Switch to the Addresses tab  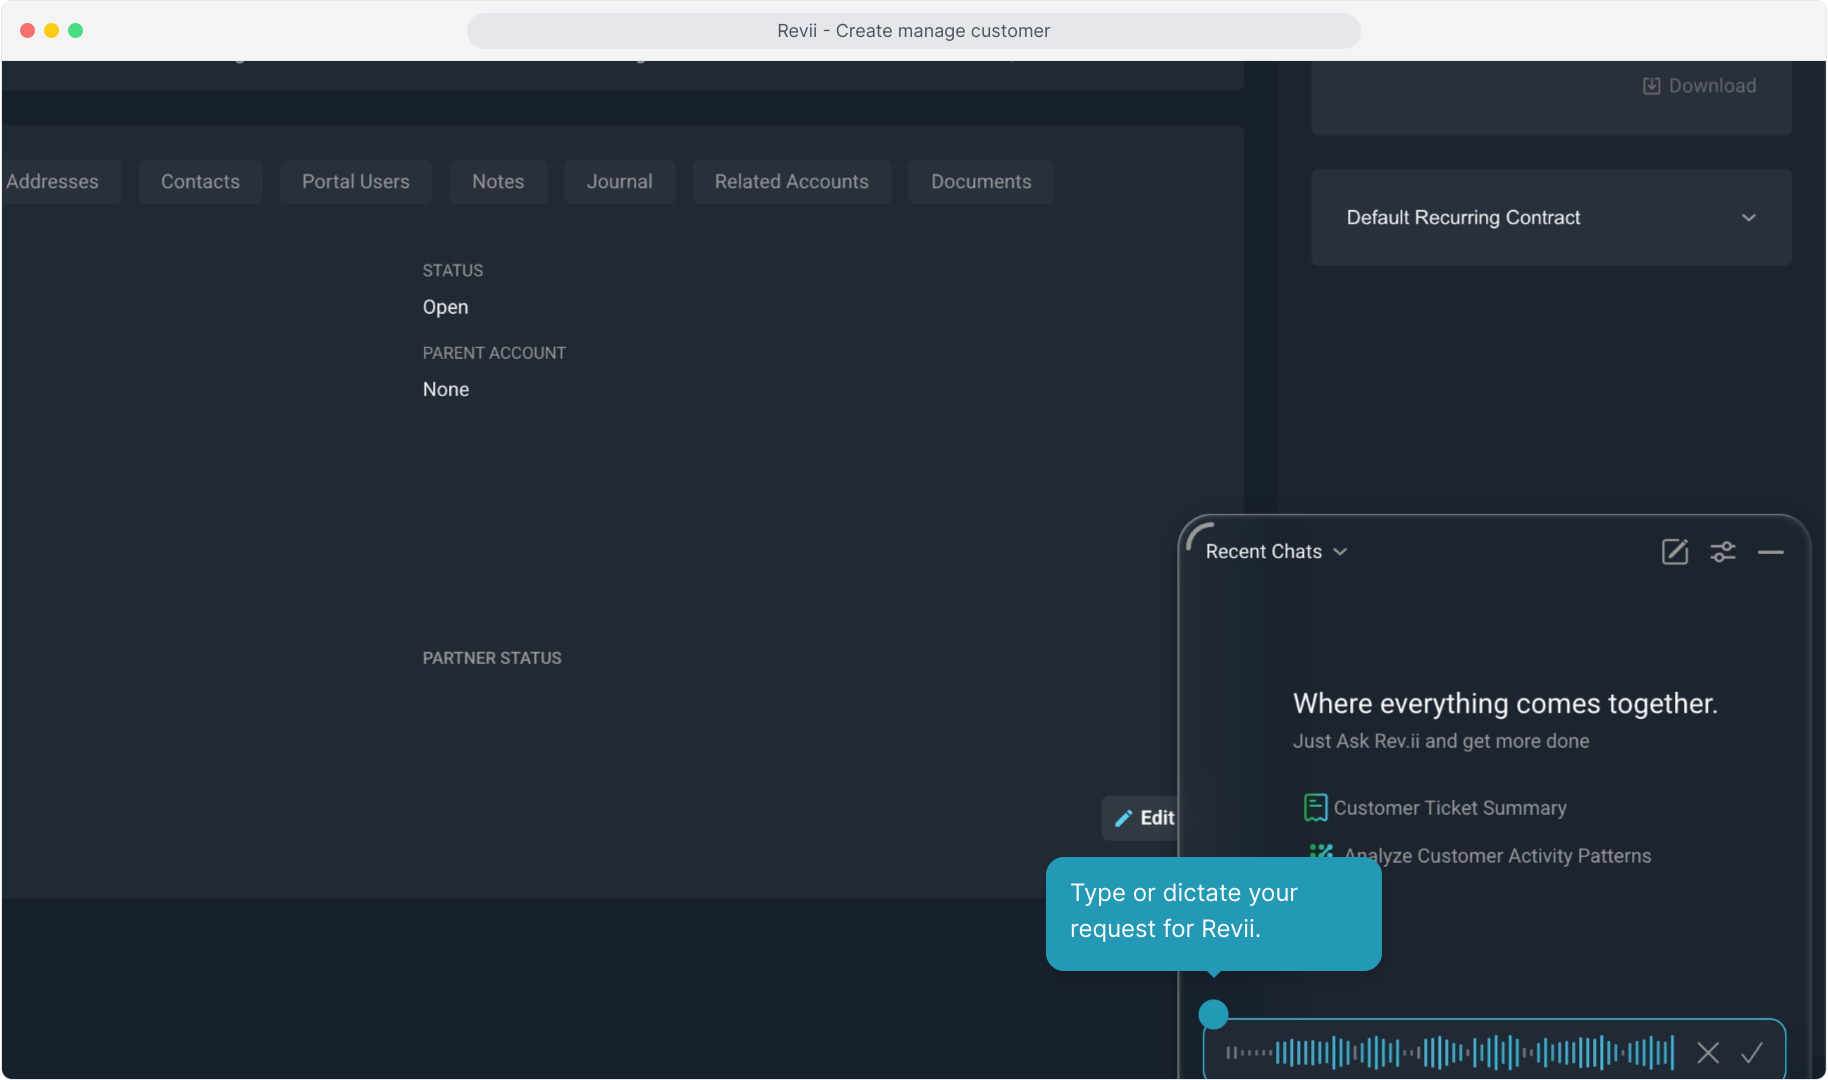point(54,182)
